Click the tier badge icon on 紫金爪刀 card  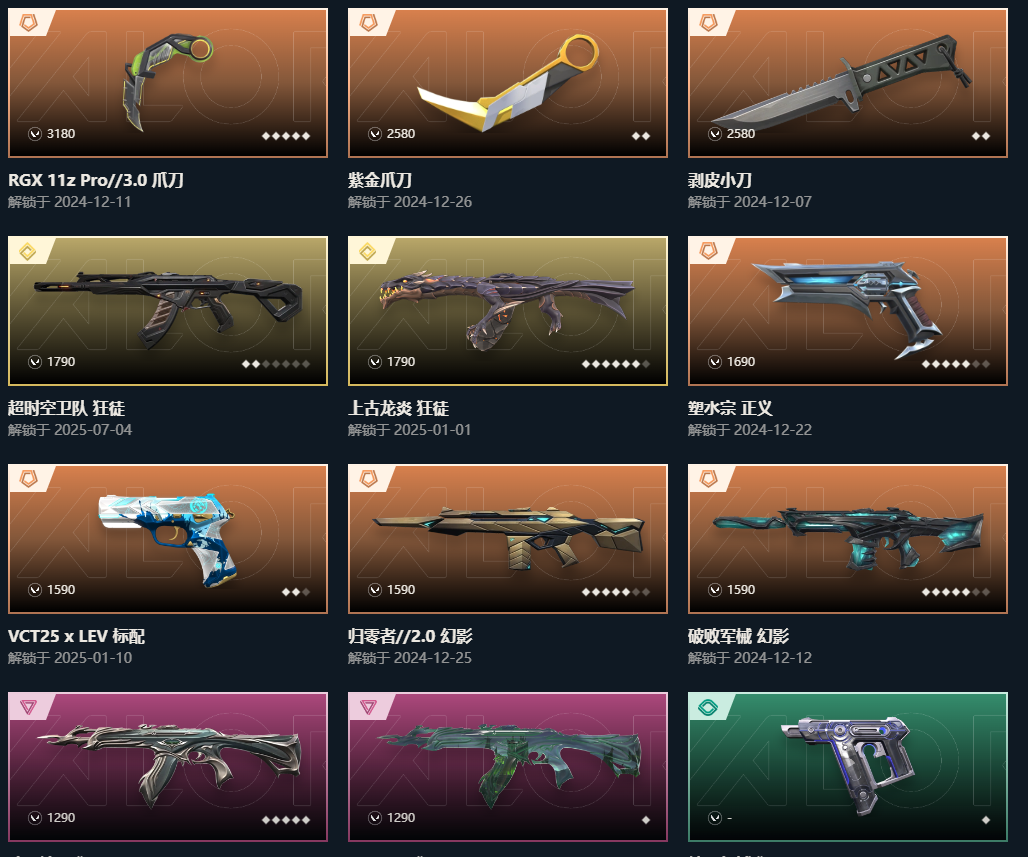pyautogui.click(x=368, y=24)
